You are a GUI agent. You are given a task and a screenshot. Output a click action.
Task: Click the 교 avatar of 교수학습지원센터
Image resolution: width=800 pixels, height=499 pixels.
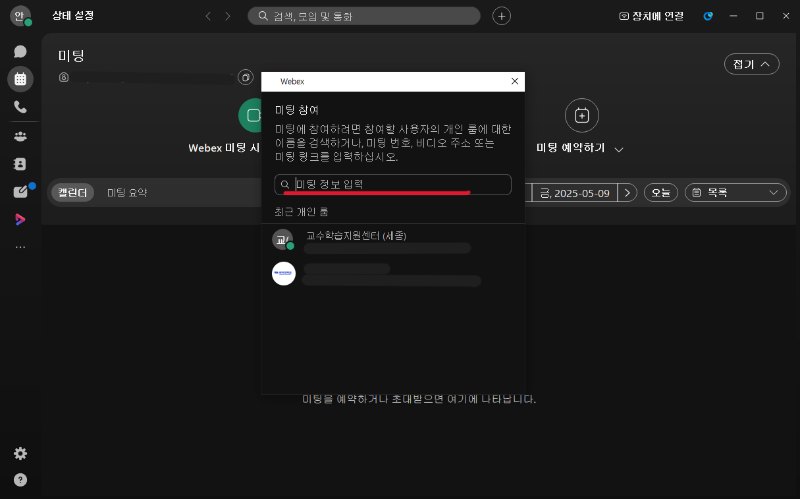283,240
